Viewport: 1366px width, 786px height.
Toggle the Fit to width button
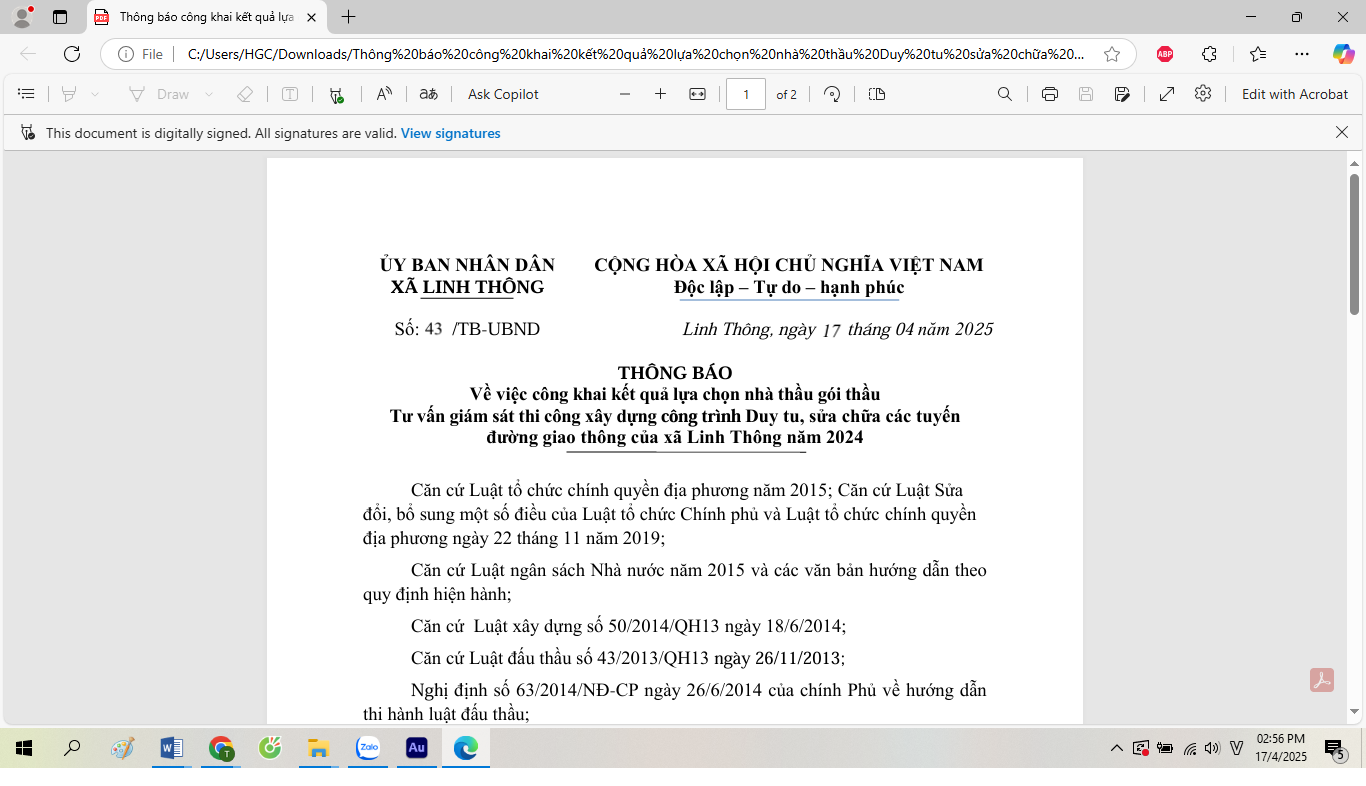(x=698, y=94)
